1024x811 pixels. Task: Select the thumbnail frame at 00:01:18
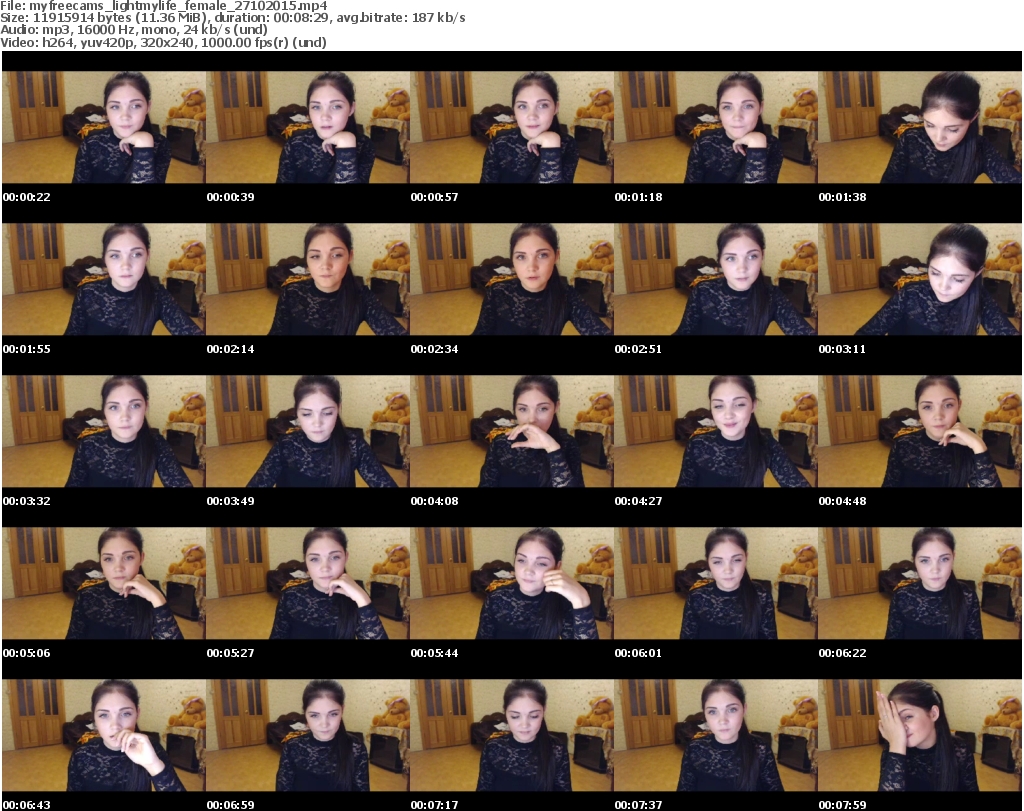(x=716, y=127)
